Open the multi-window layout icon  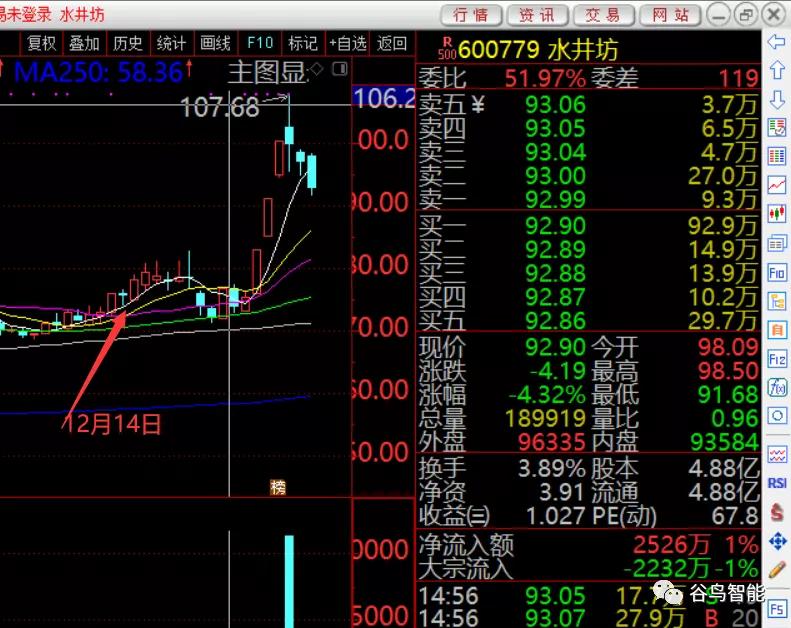pos(777,244)
